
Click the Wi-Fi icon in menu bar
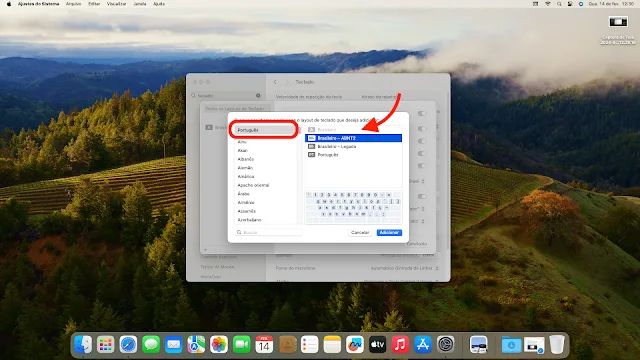point(547,4)
